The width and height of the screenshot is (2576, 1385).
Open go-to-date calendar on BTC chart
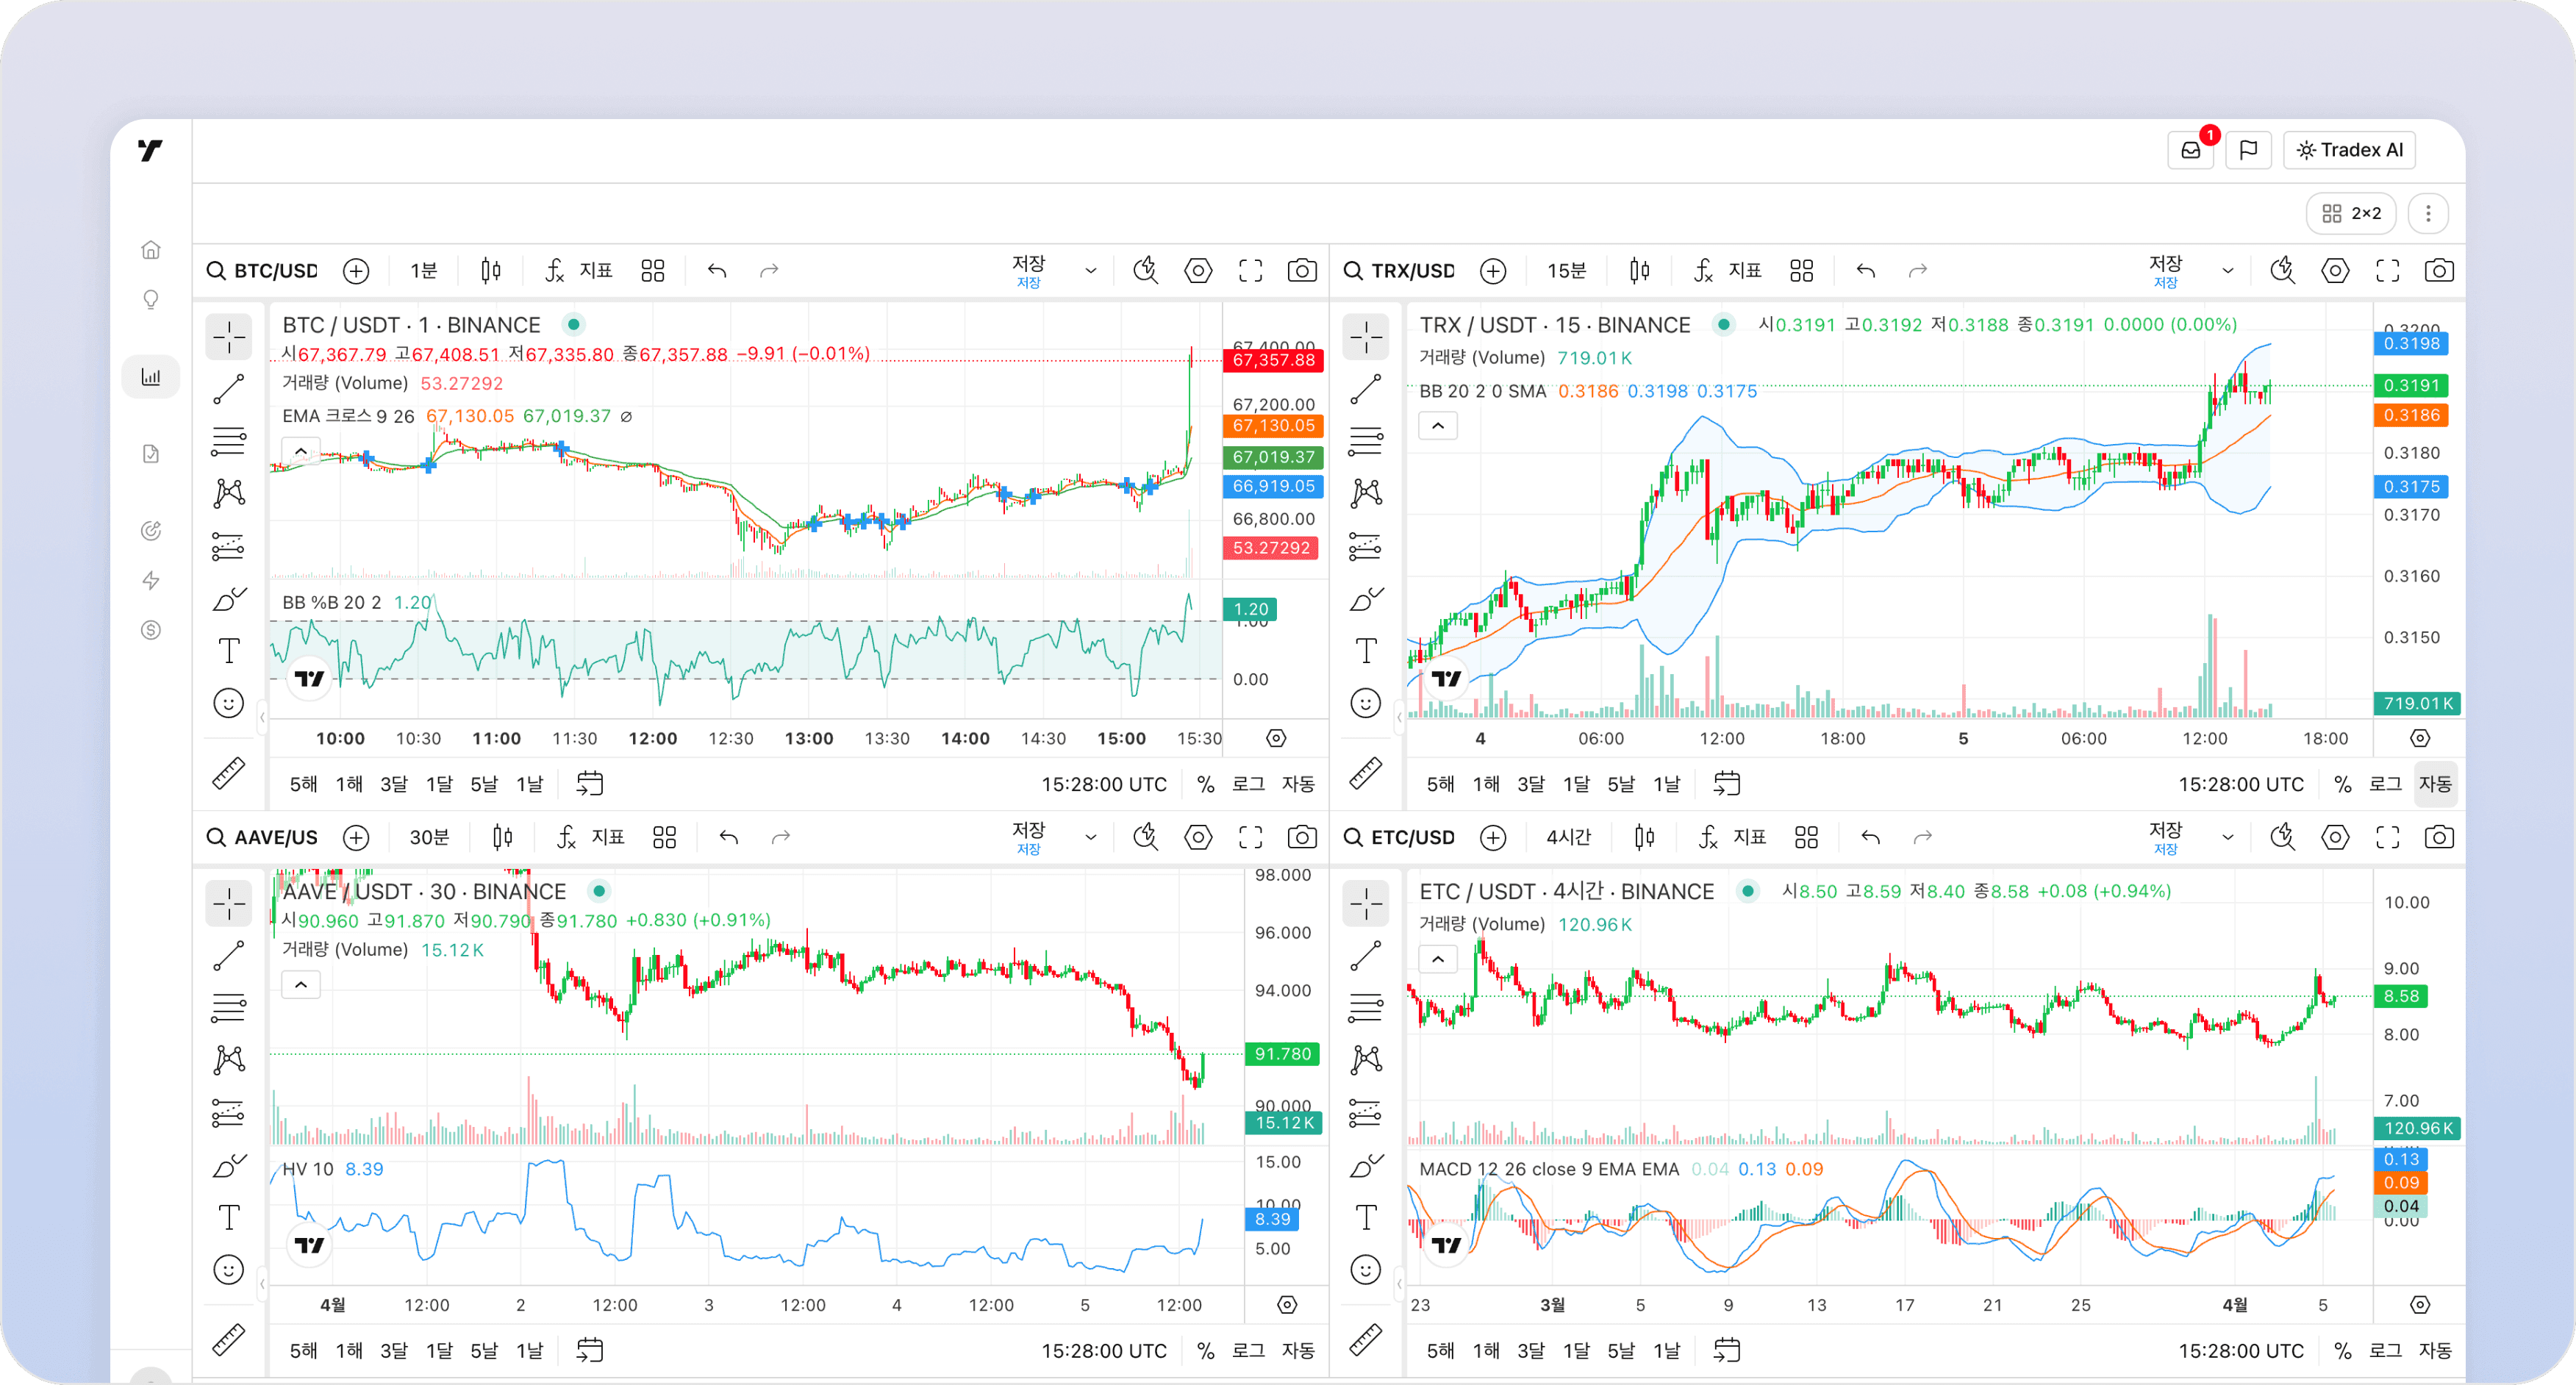590,784
